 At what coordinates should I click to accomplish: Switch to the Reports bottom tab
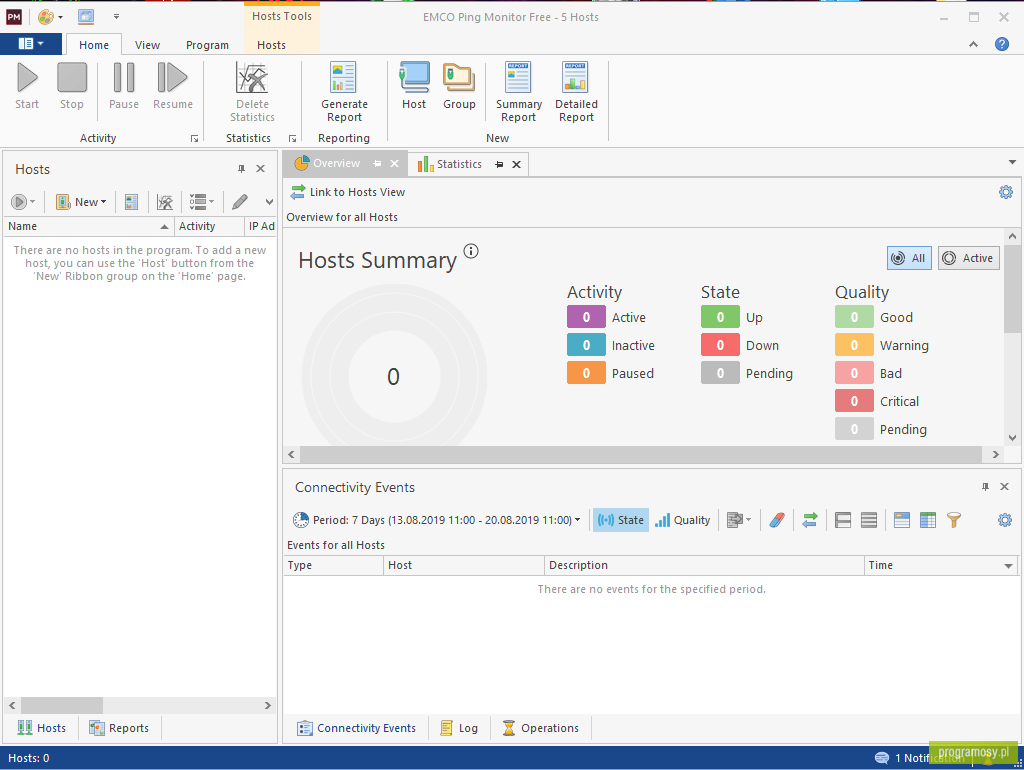click(x=120, y=728)
